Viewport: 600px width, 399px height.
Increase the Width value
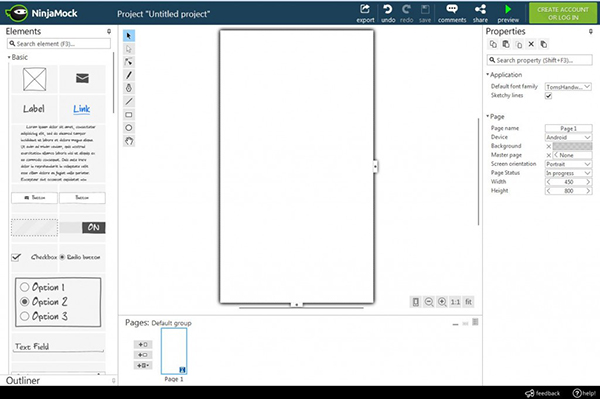tap(588, 182)
